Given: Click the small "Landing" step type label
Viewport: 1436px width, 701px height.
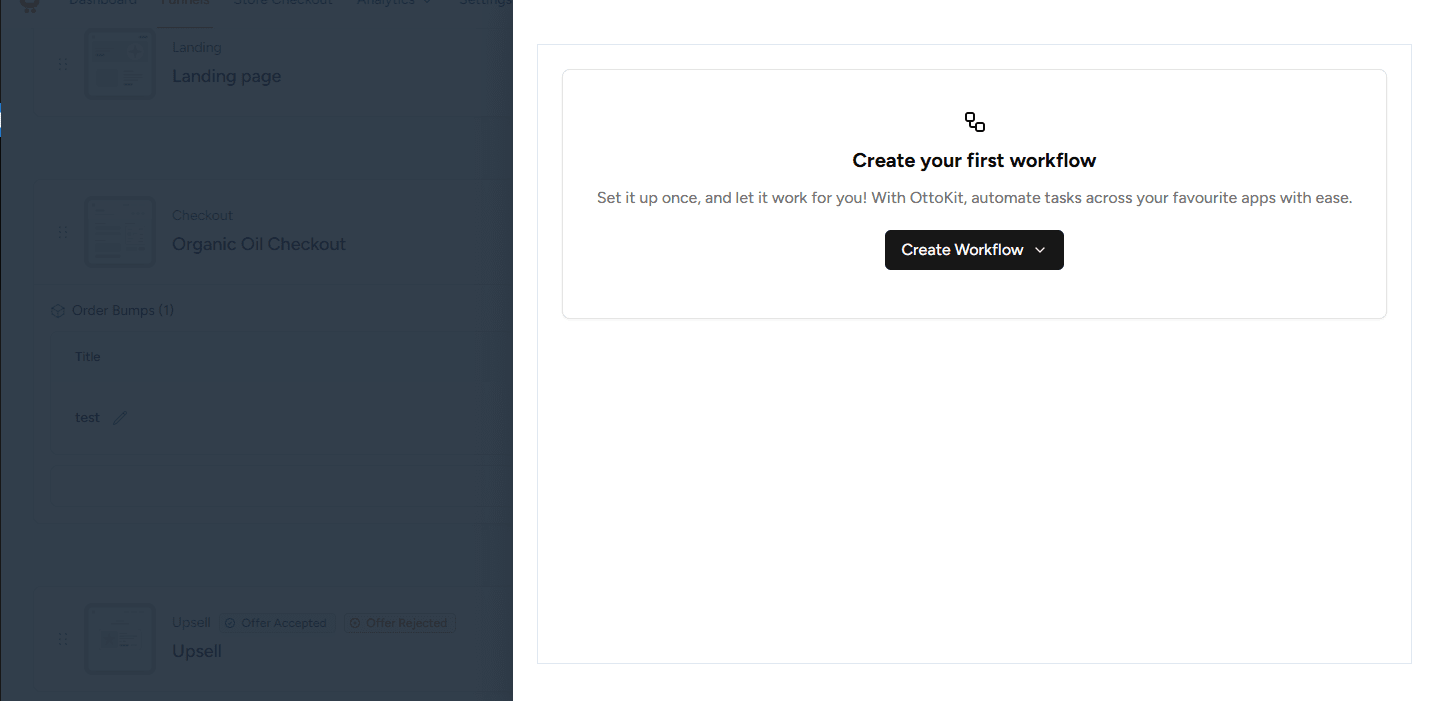Looking at the screenshot, I should (197, 47).
